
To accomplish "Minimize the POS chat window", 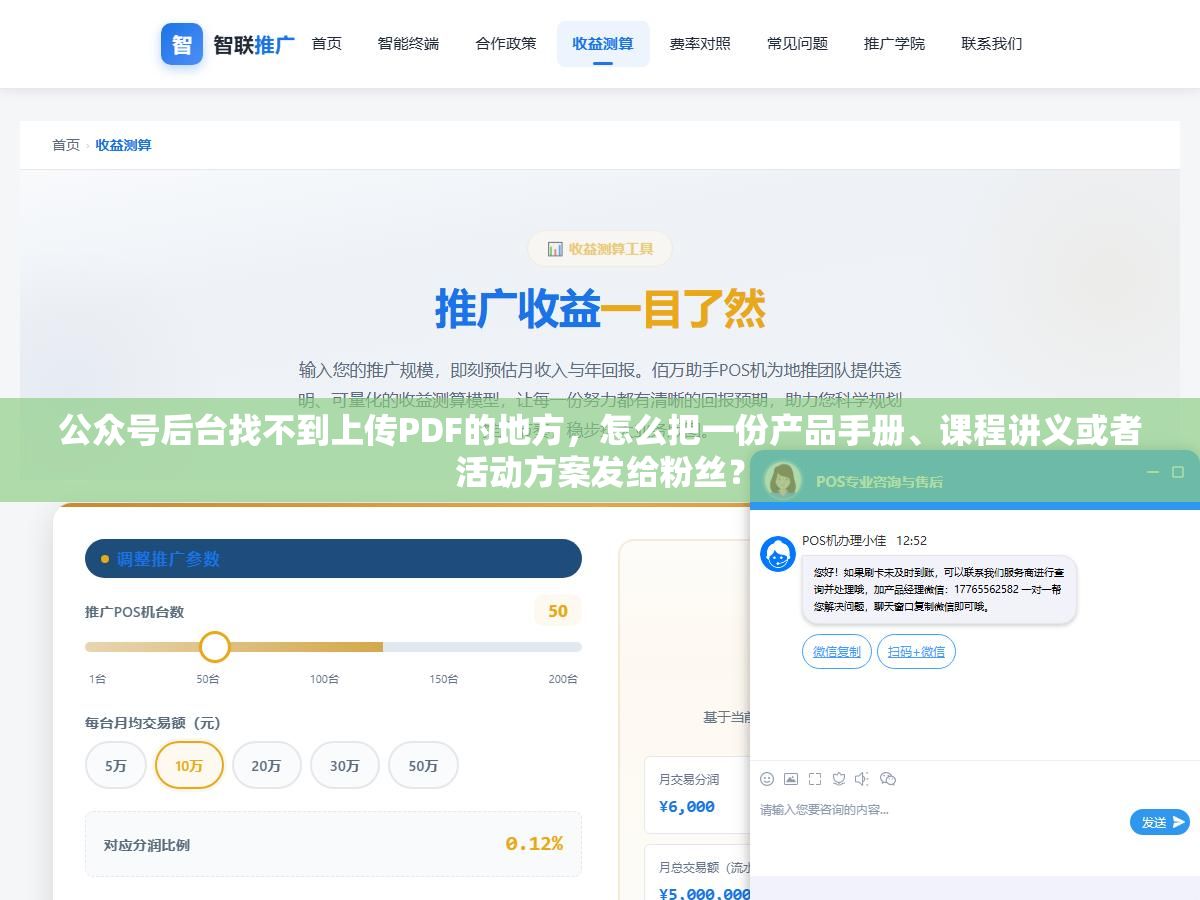I will (1153, 472).
